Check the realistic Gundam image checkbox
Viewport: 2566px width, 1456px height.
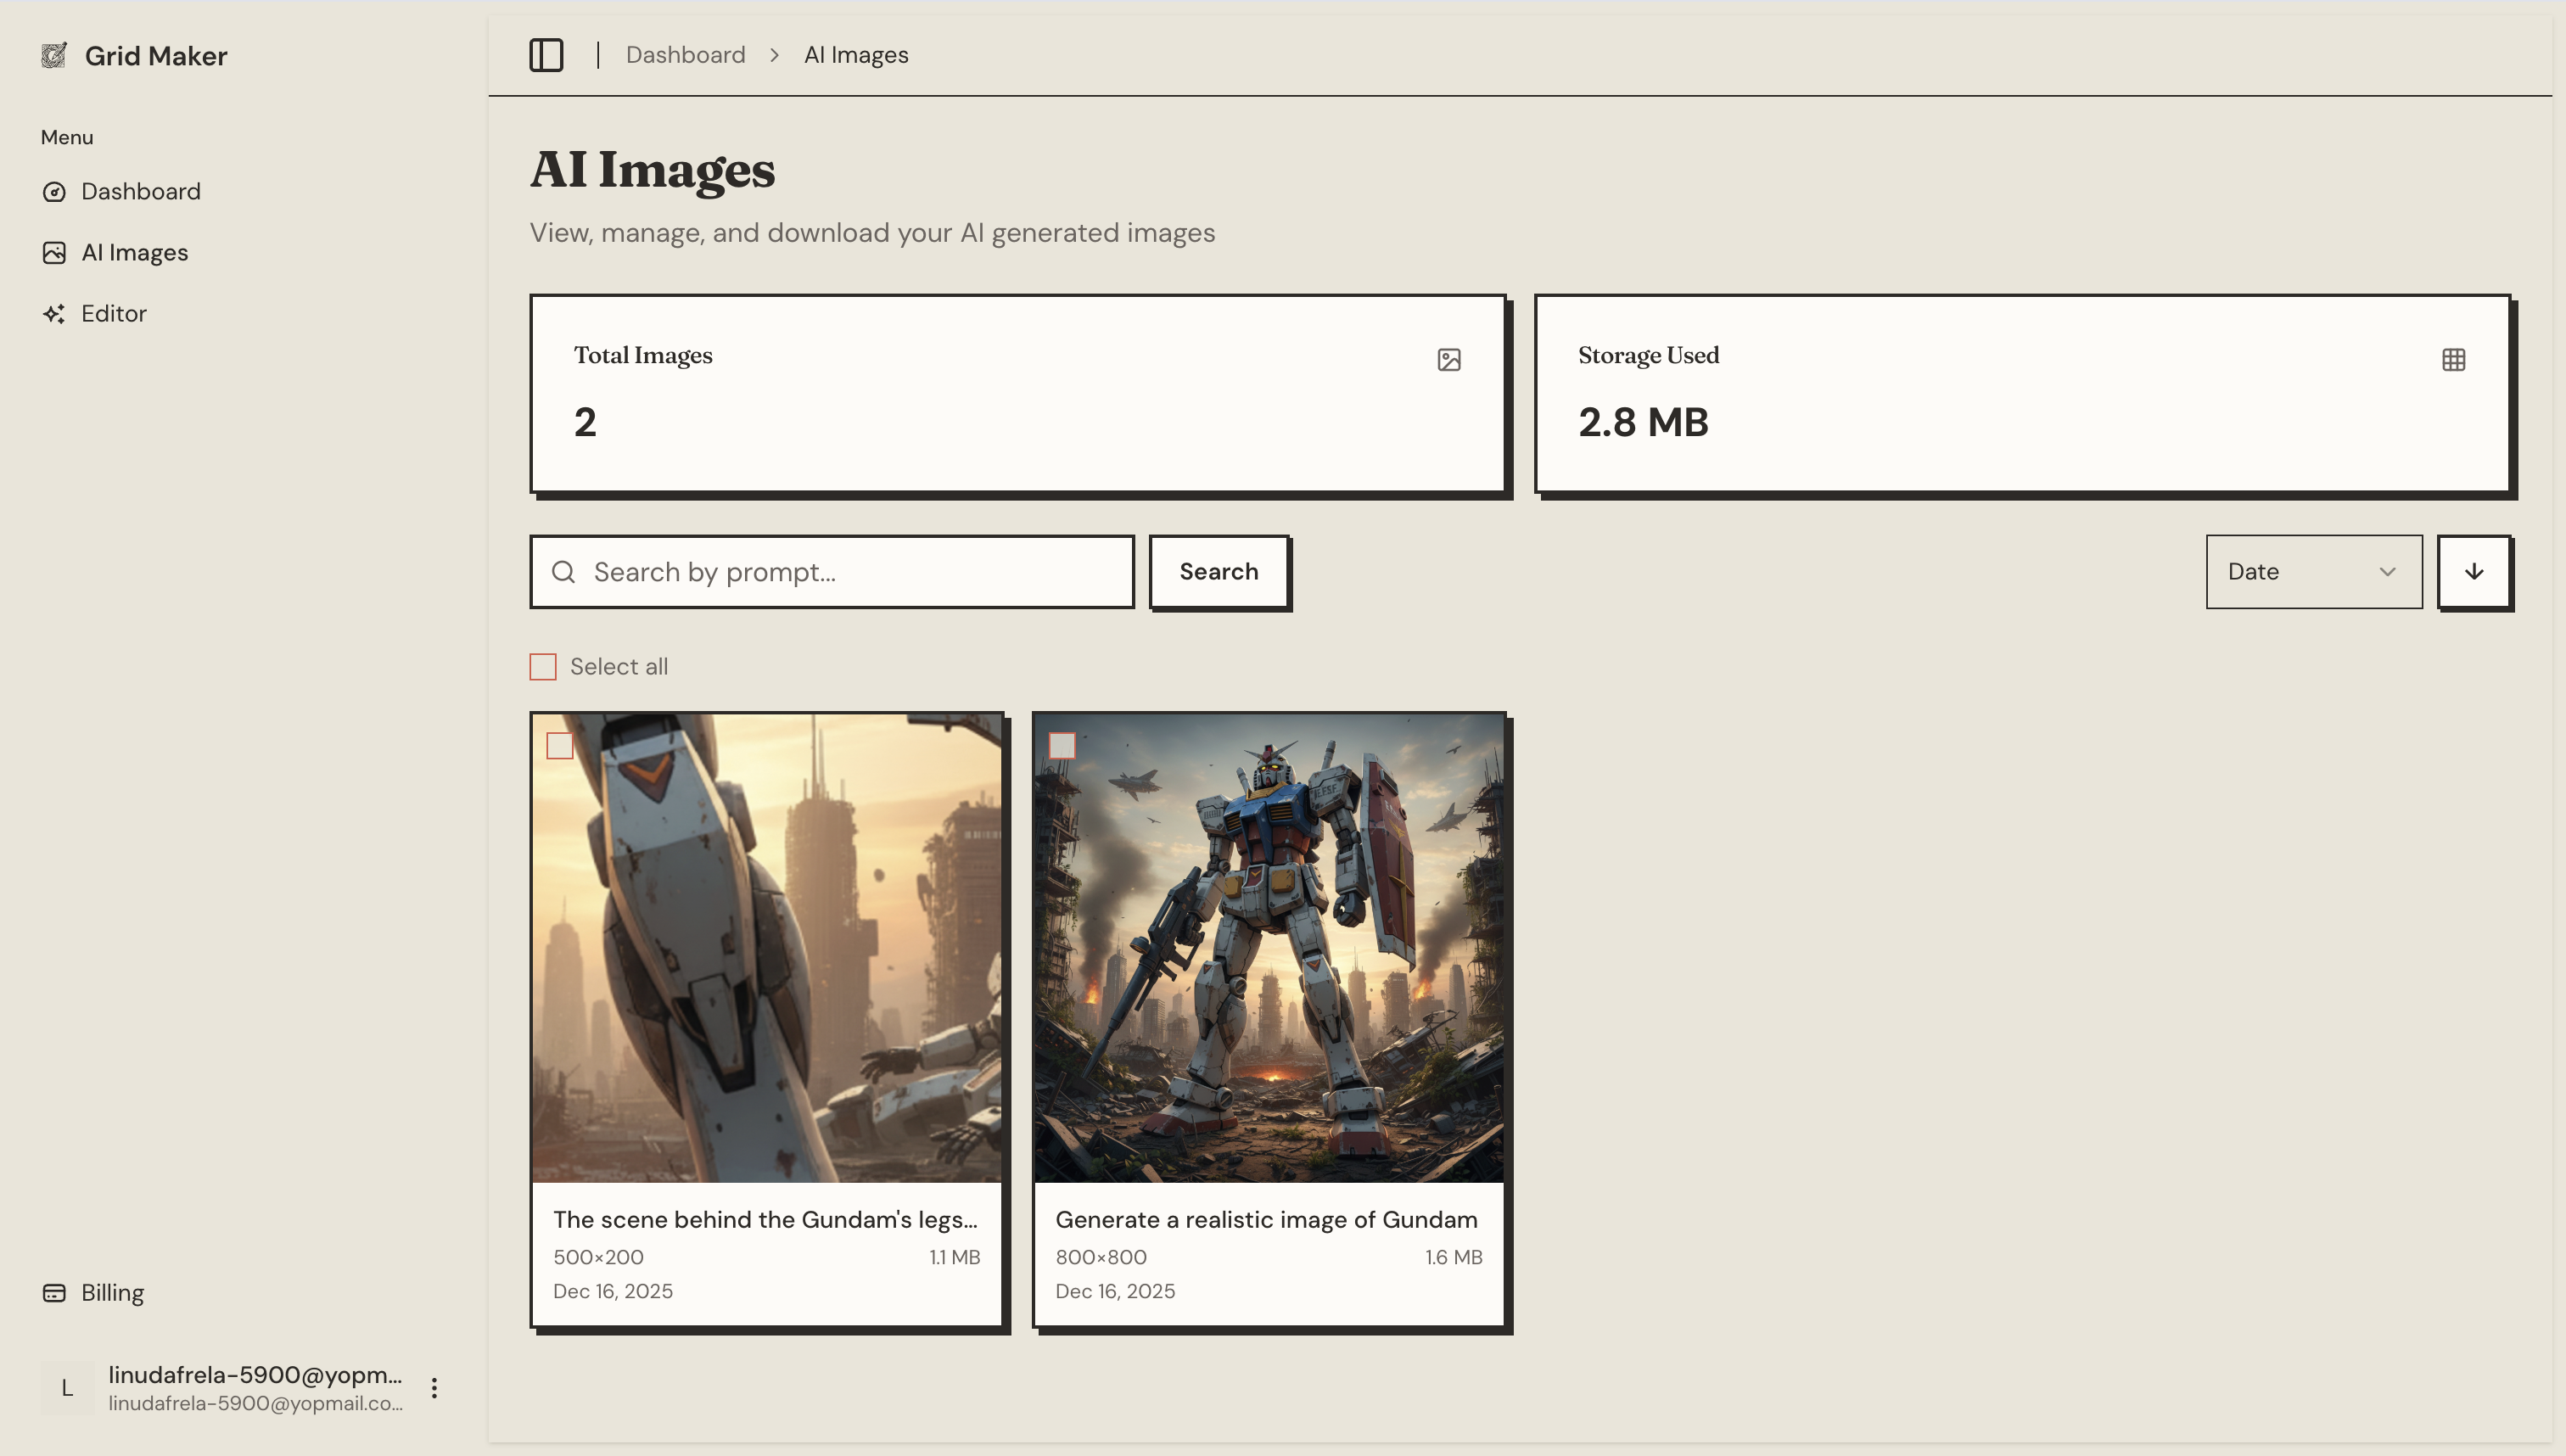pyautogui.click(x=1063, y=744)
